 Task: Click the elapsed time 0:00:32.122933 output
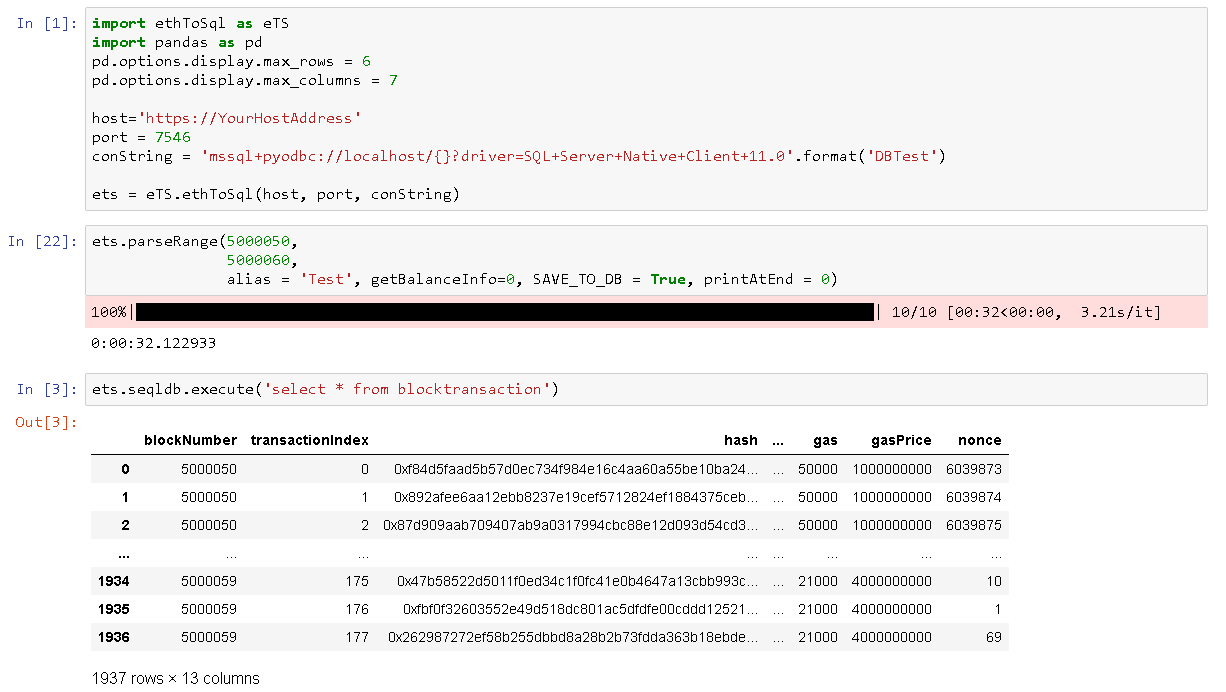coord(154,343)
